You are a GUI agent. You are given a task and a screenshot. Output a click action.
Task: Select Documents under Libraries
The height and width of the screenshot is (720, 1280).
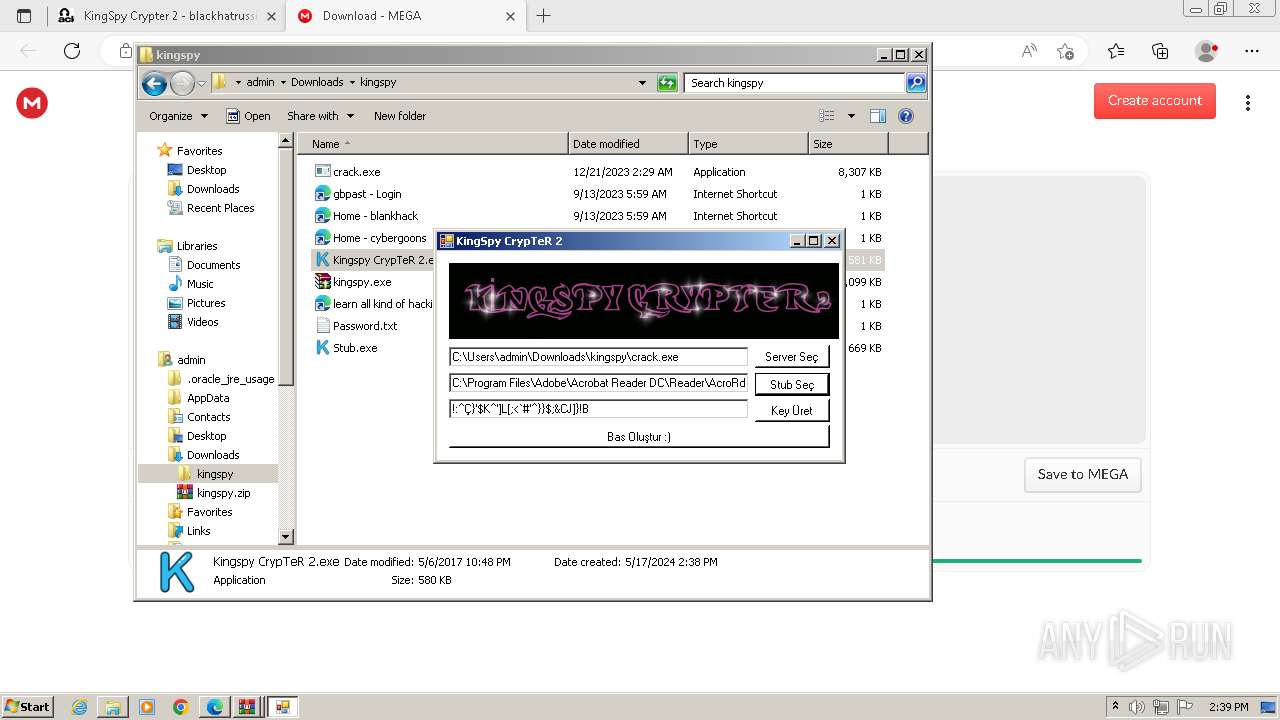[213, 265]
